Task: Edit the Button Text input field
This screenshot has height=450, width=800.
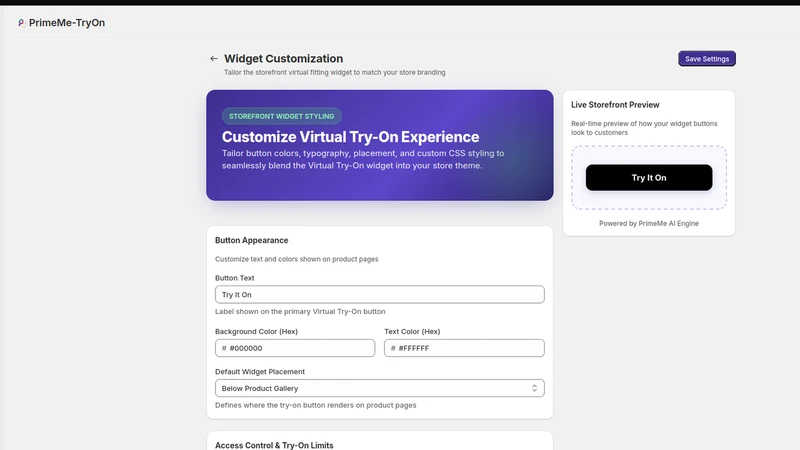Action: 380,294
